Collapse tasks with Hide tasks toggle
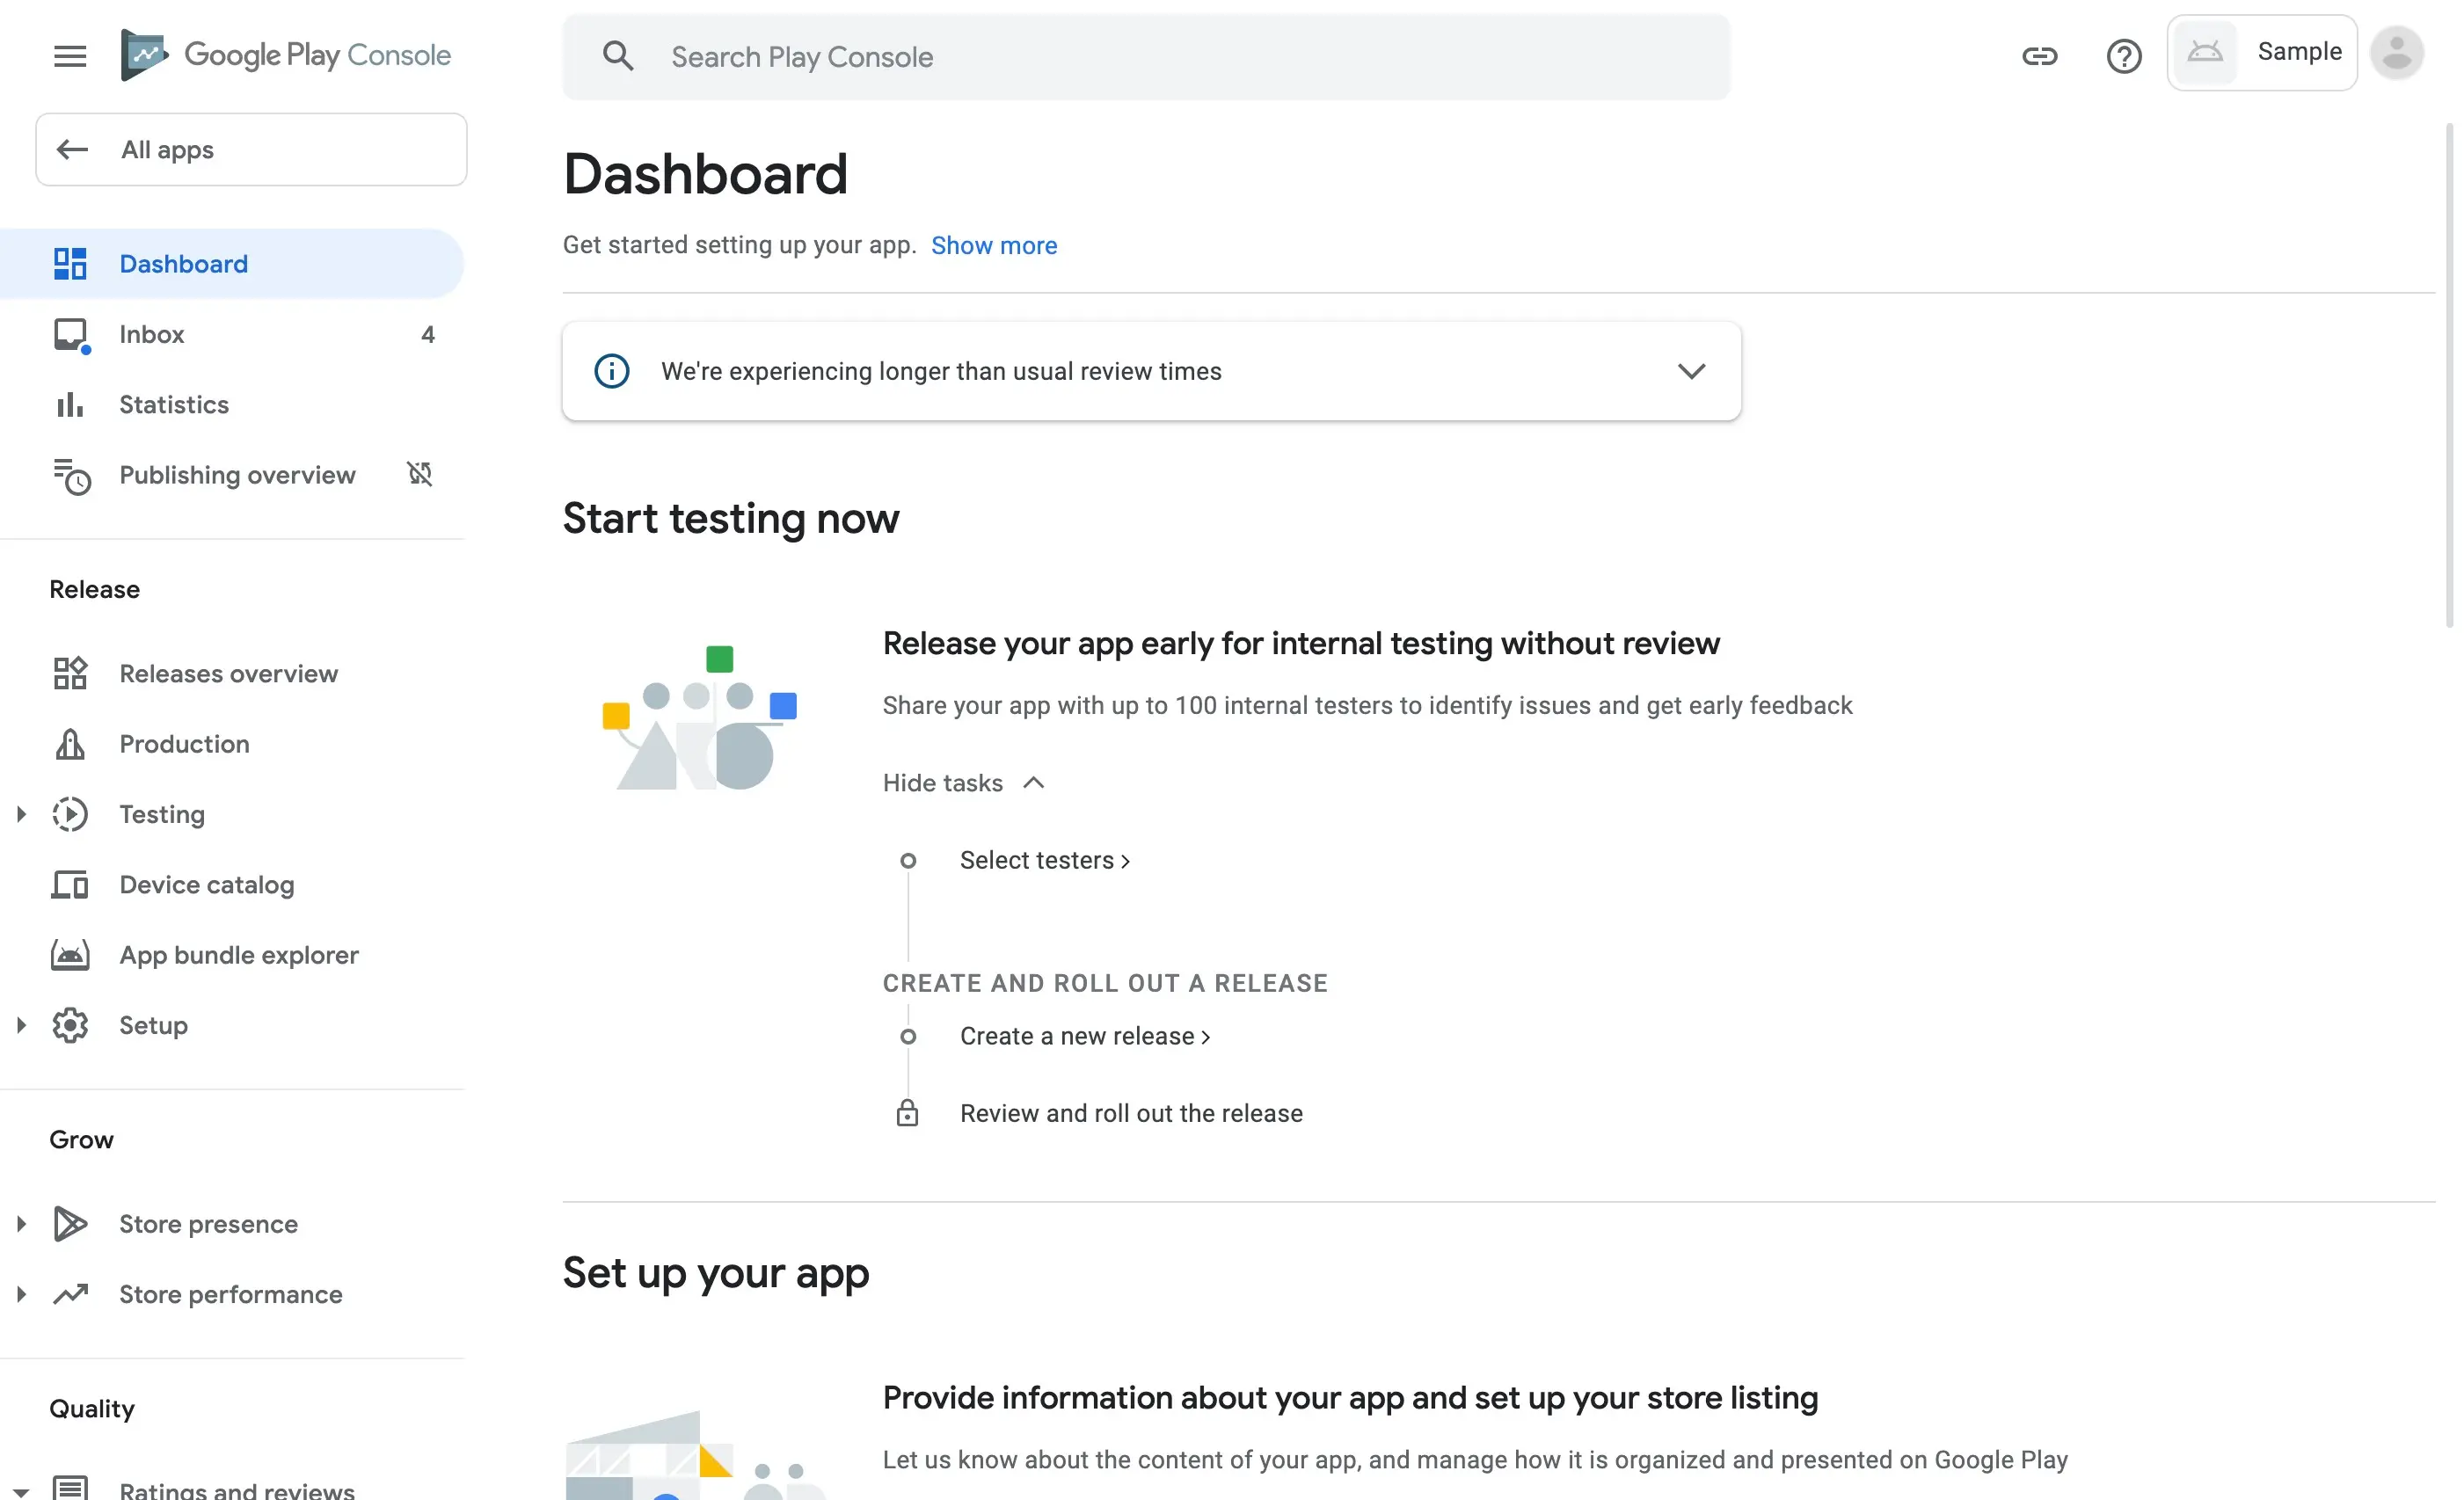This screenshot has height=1500, width=2464. (963, 783)
